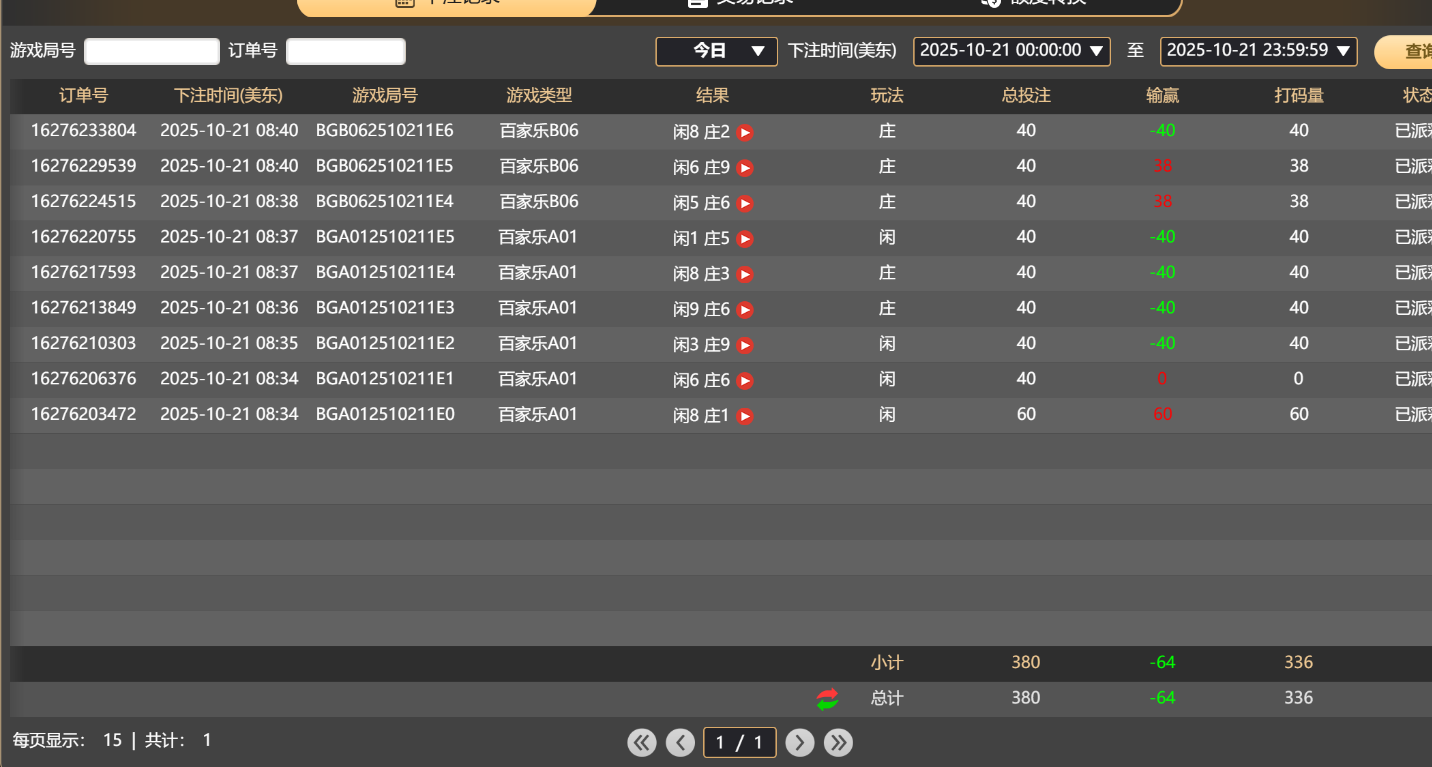Open the middle tab in top bar
The width and height of the screenshot is (1432, 767).
pyautogui.click(x=740, y=5)
